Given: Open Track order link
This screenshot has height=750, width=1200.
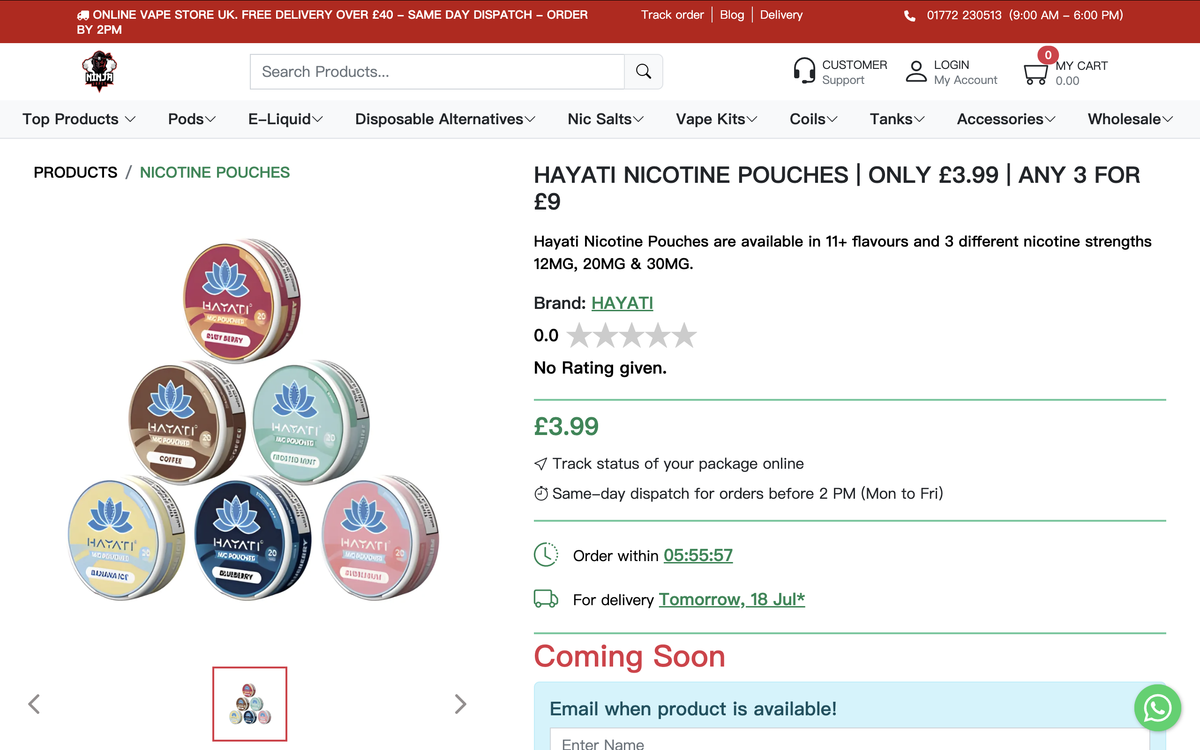Looking at the screenshot, I should pos(673,15).
